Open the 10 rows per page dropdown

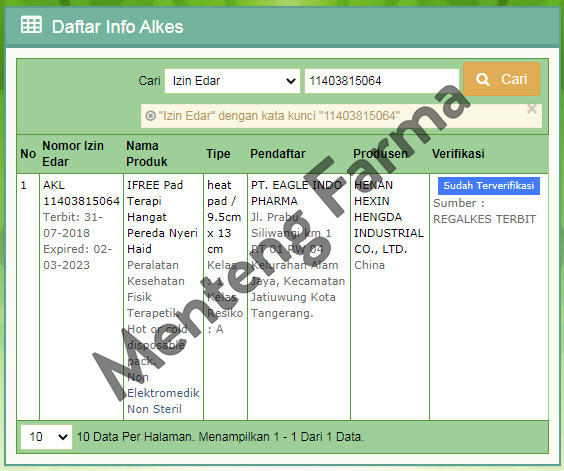coord(46,437)
